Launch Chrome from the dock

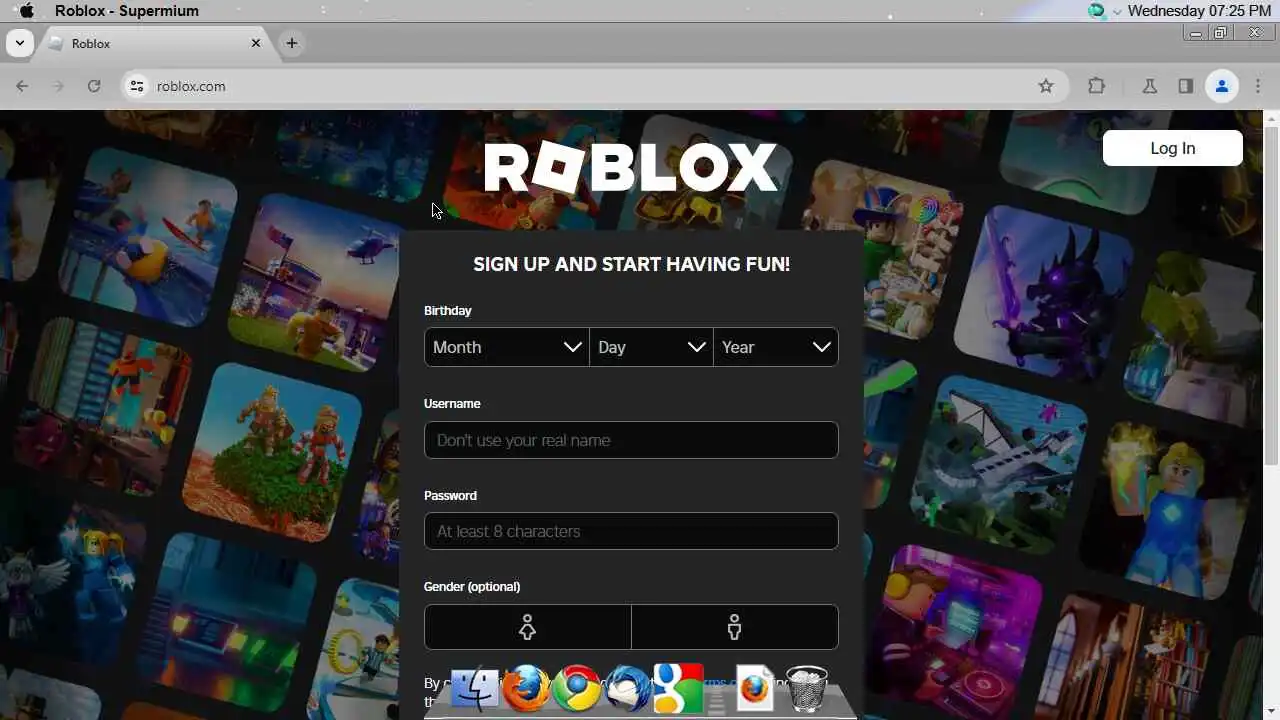point(577,689)
